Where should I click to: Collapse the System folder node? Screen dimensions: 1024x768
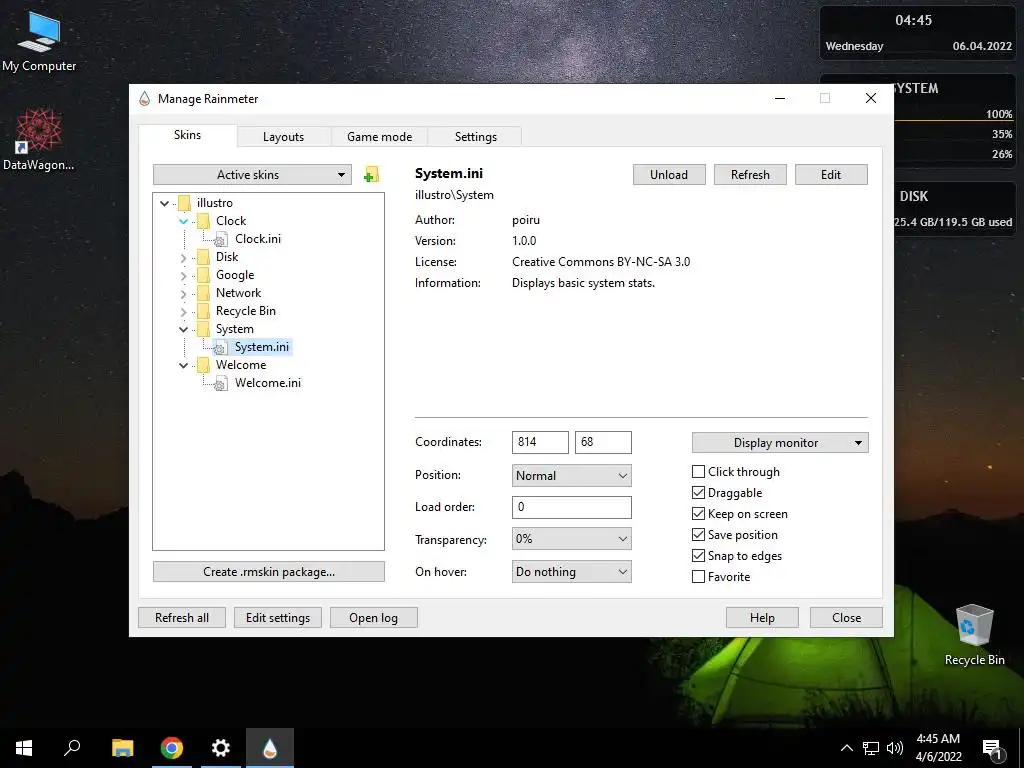click(184, 329)
